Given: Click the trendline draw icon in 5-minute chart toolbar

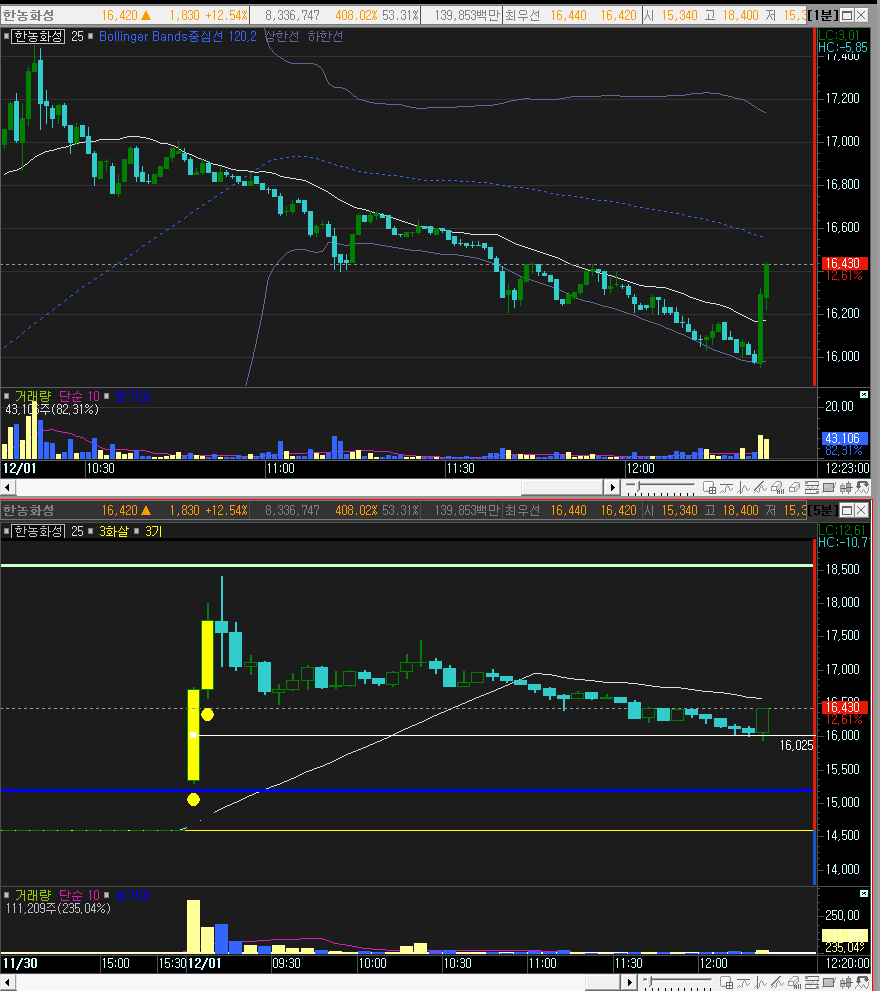Looking at the screenshot, I should [x=778, y=983].
